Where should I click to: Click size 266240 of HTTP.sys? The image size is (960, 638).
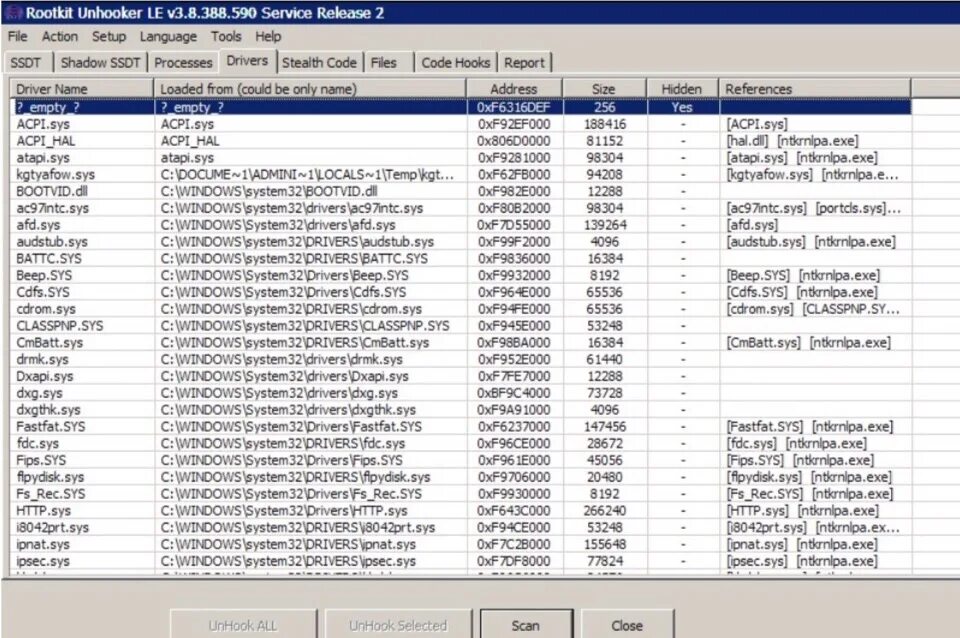tap(605, 511)
